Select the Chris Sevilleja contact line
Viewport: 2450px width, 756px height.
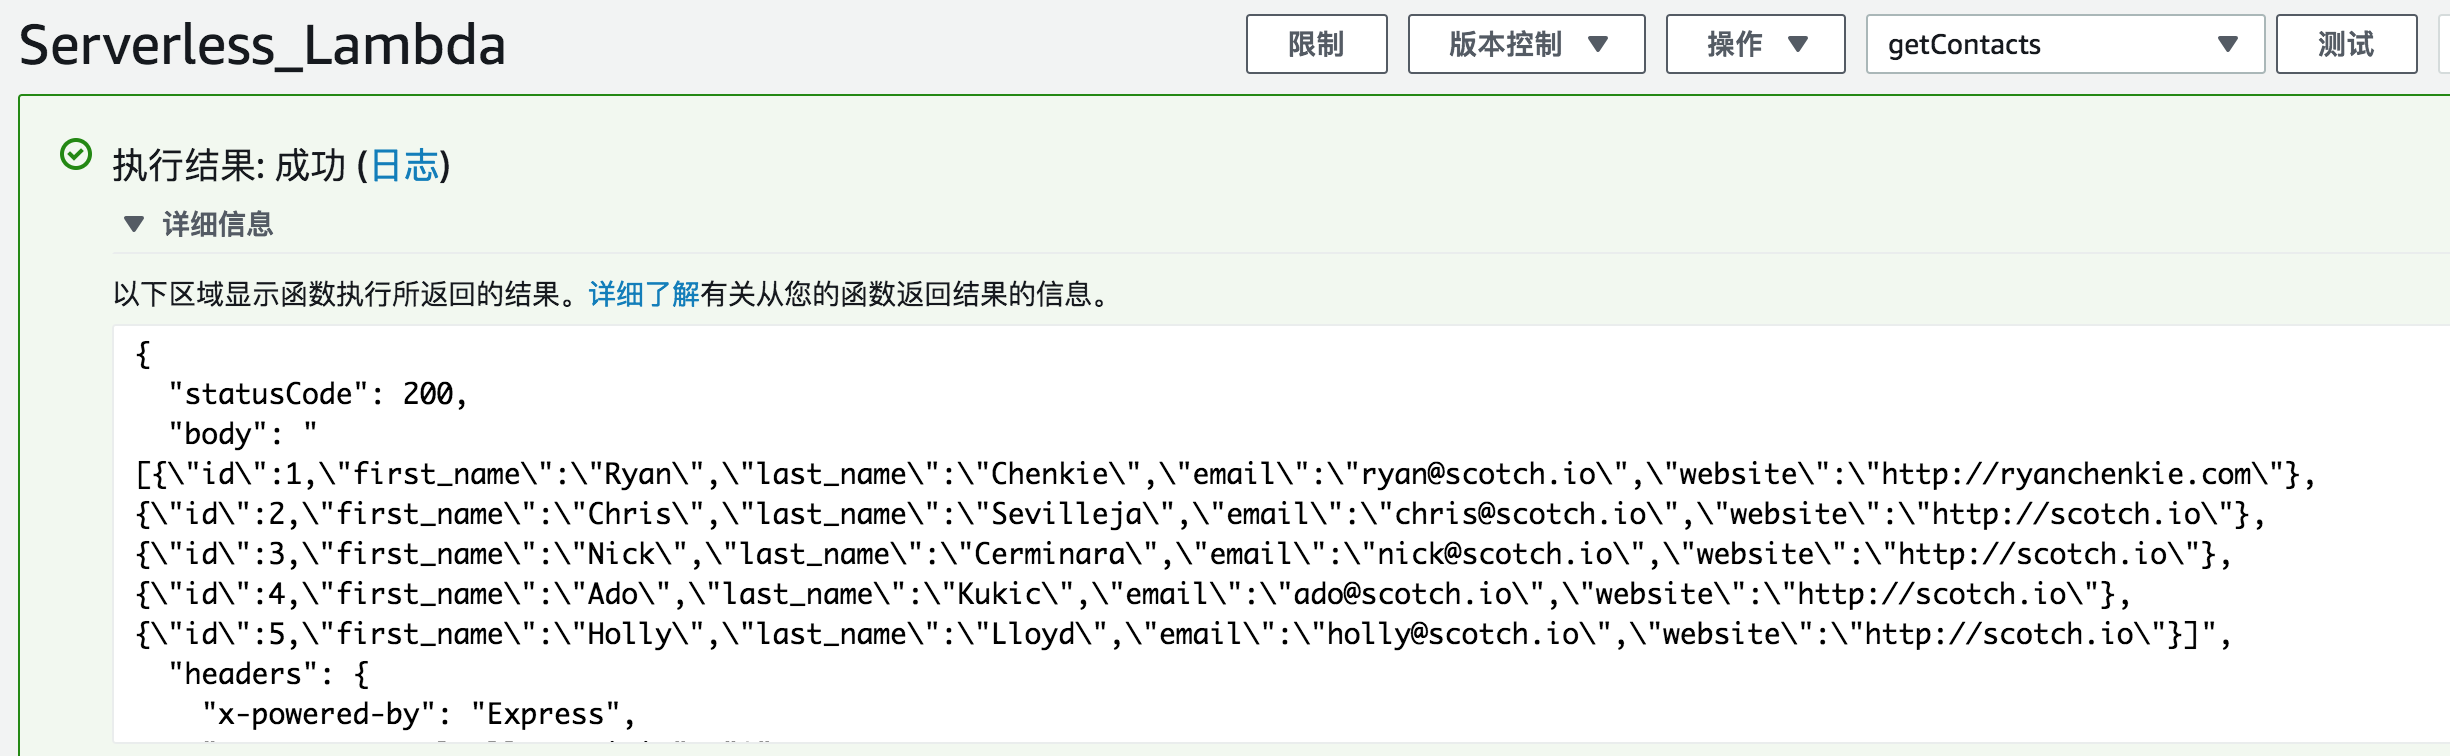click(x=1200, y=514)
